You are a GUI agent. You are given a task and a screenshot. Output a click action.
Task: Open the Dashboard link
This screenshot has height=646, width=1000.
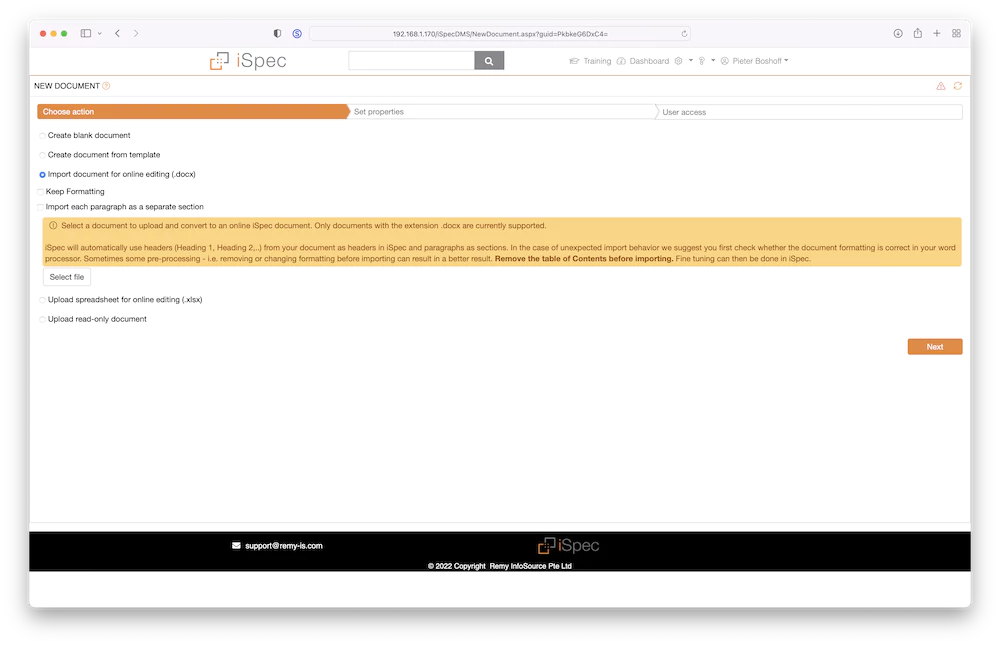point(649,61)
